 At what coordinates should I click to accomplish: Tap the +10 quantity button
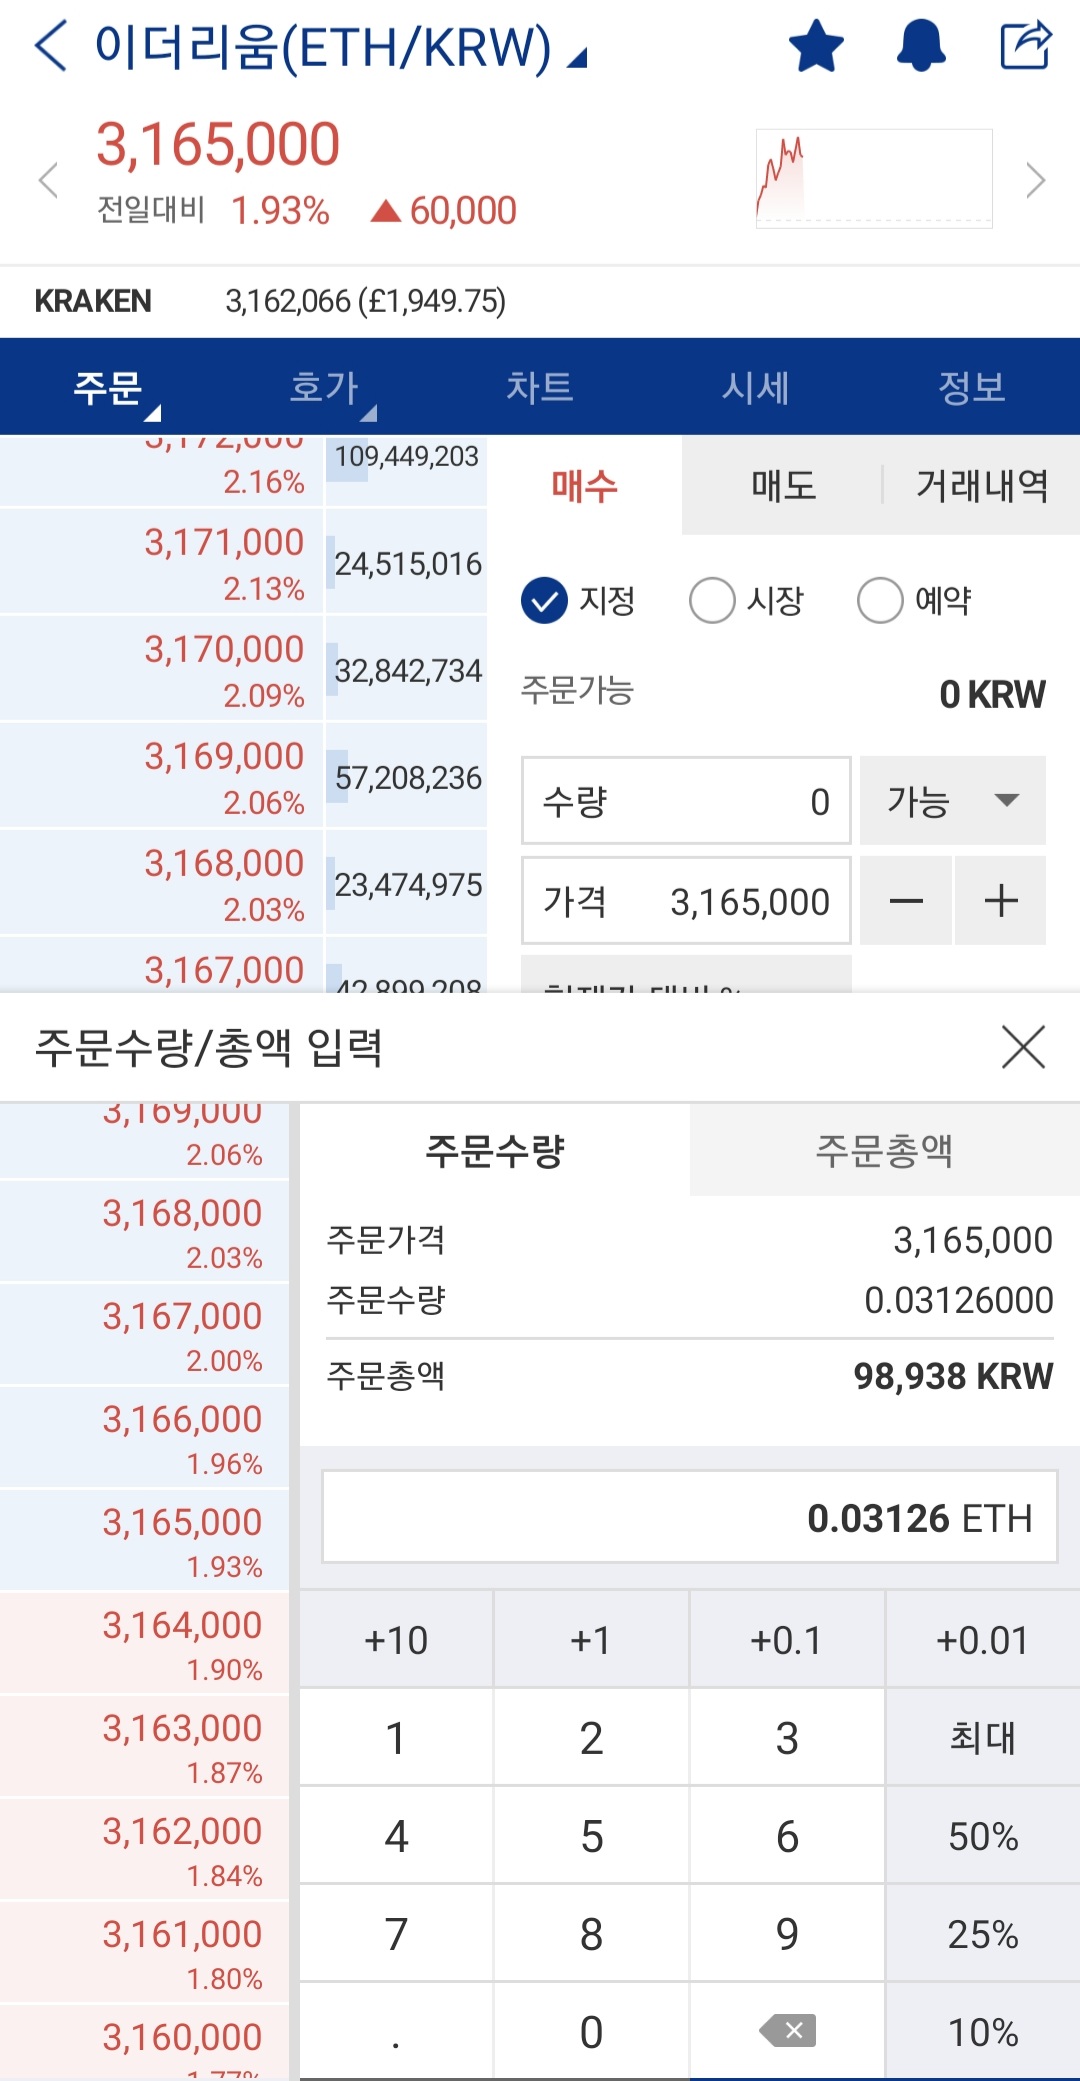tap(396, 1640)
